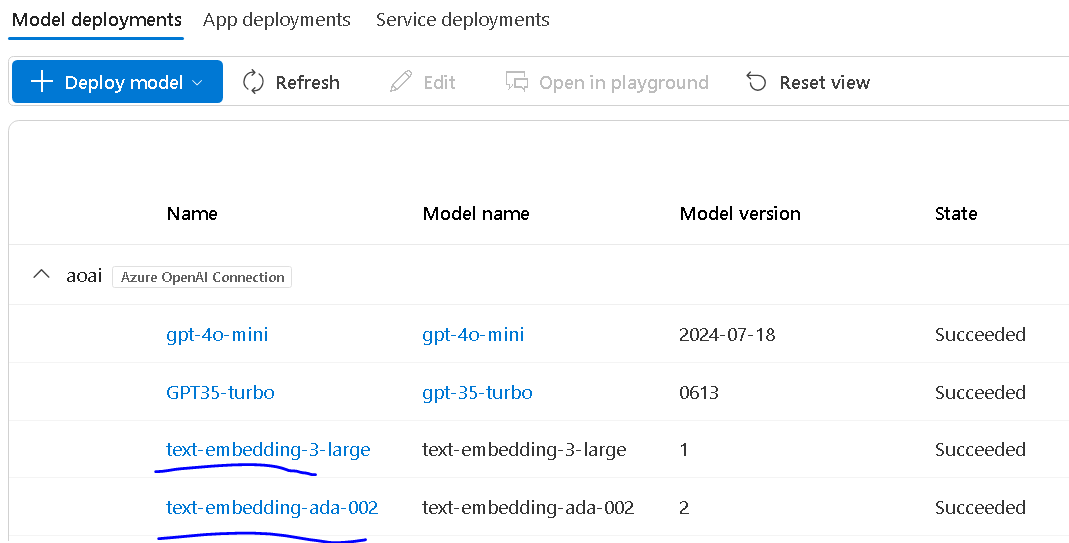This screenshot has width=1069, height=543.
Task: Click Succeeded state in gpt-4o-mini row
Action: 980,335
